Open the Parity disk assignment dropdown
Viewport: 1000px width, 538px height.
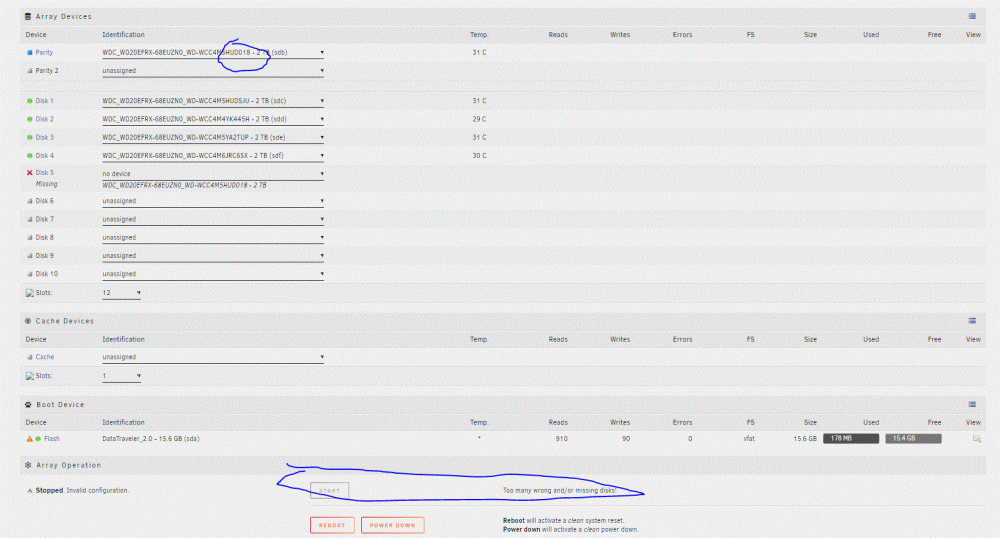[x=213, y=53]
